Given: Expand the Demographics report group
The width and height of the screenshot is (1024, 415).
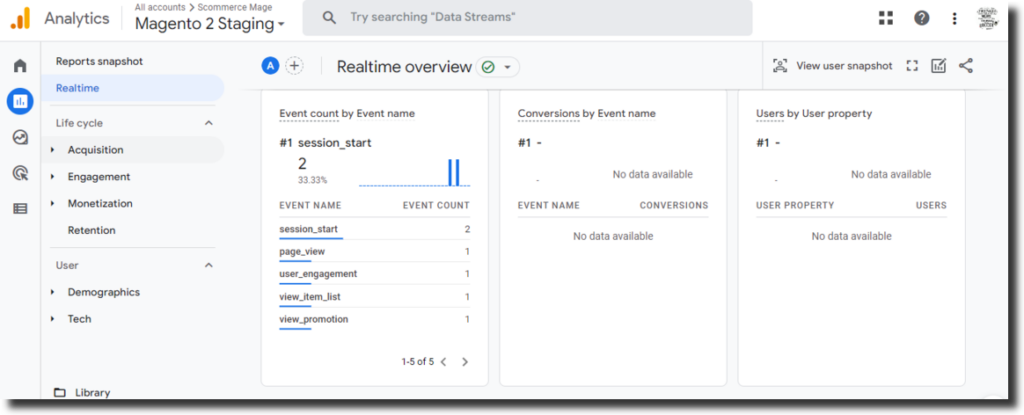Looking at the screenshot, I should tap(103, 292).
